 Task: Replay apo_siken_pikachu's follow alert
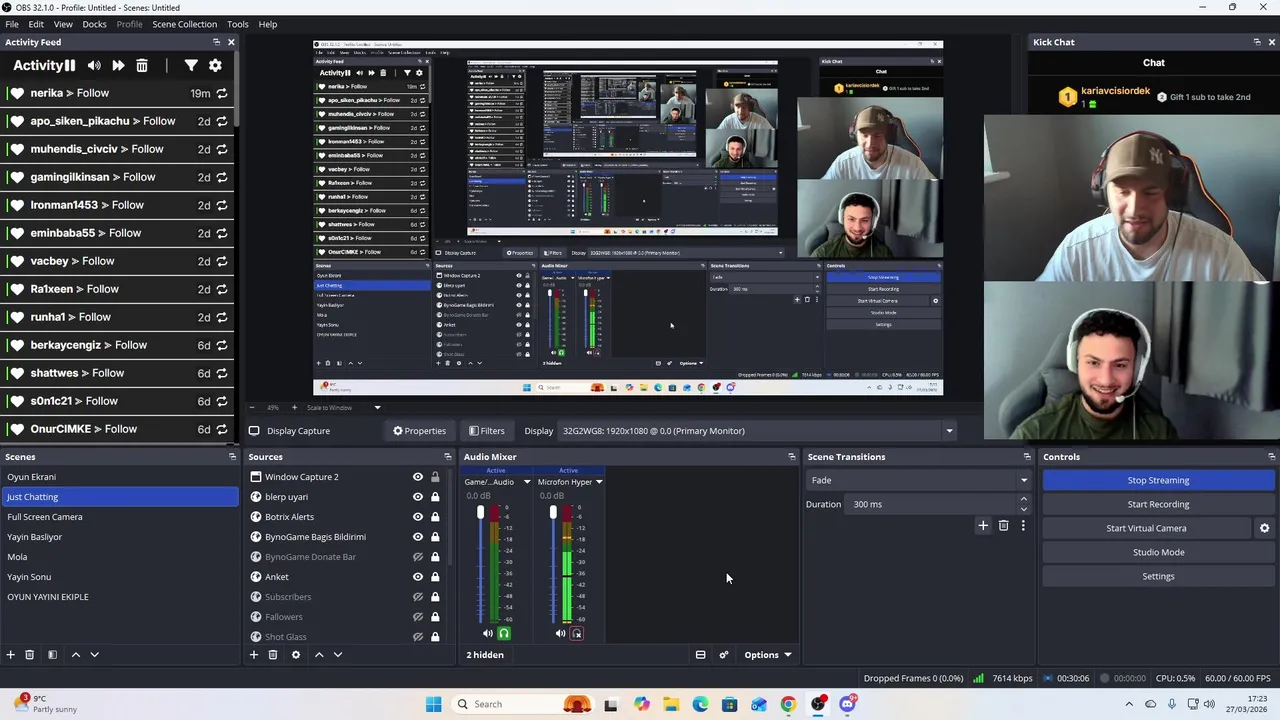point(221,121)
